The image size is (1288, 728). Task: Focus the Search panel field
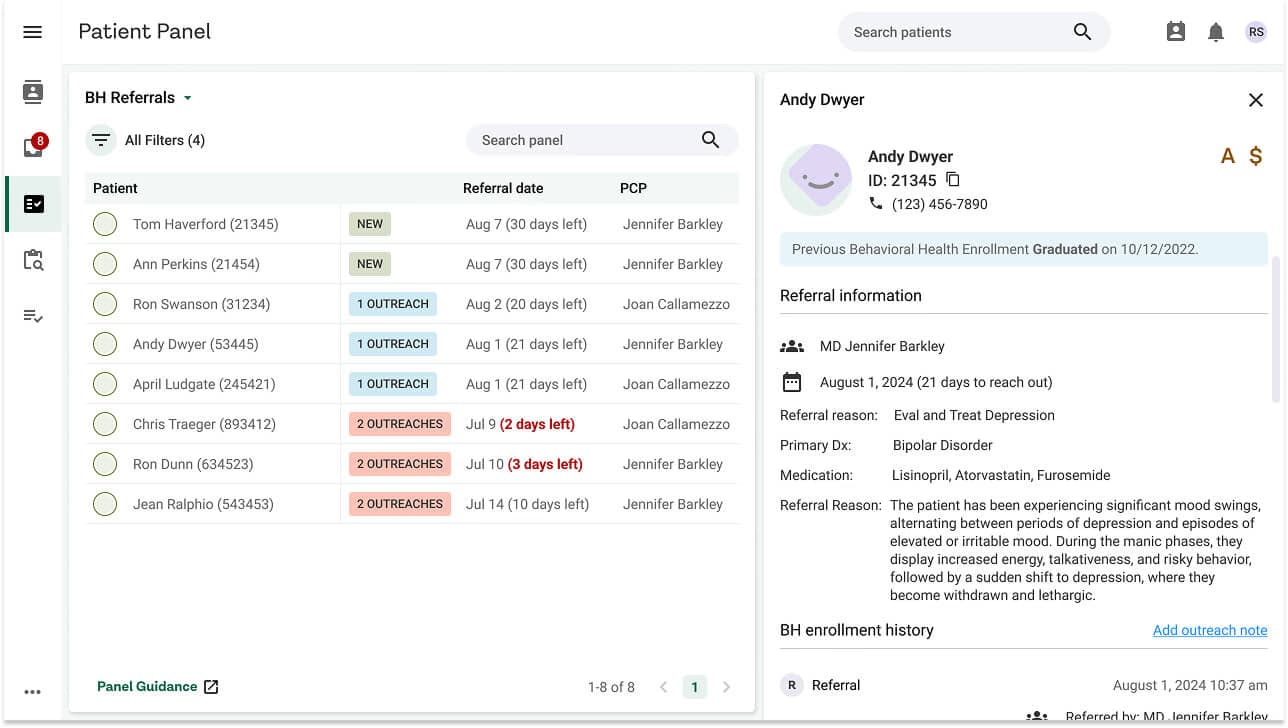602,140
